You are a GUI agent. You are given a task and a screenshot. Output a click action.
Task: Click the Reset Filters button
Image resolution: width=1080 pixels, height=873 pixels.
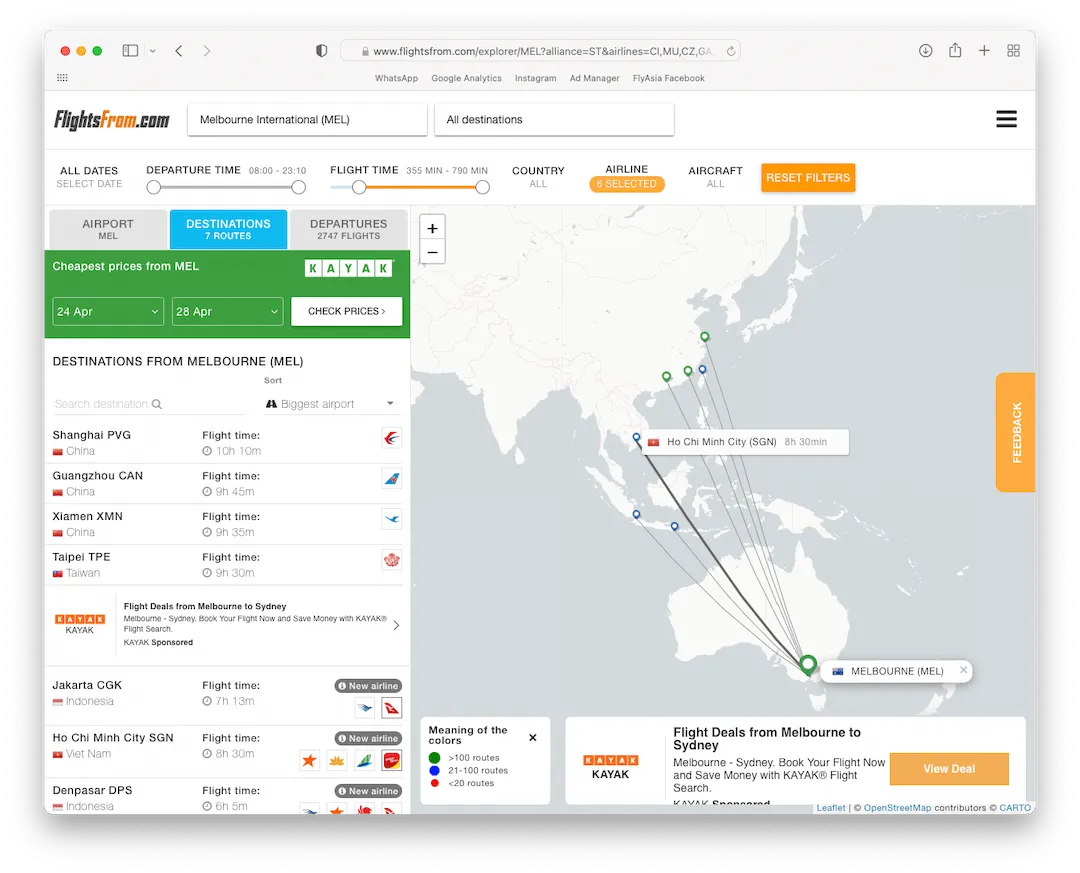coord(807,178)
